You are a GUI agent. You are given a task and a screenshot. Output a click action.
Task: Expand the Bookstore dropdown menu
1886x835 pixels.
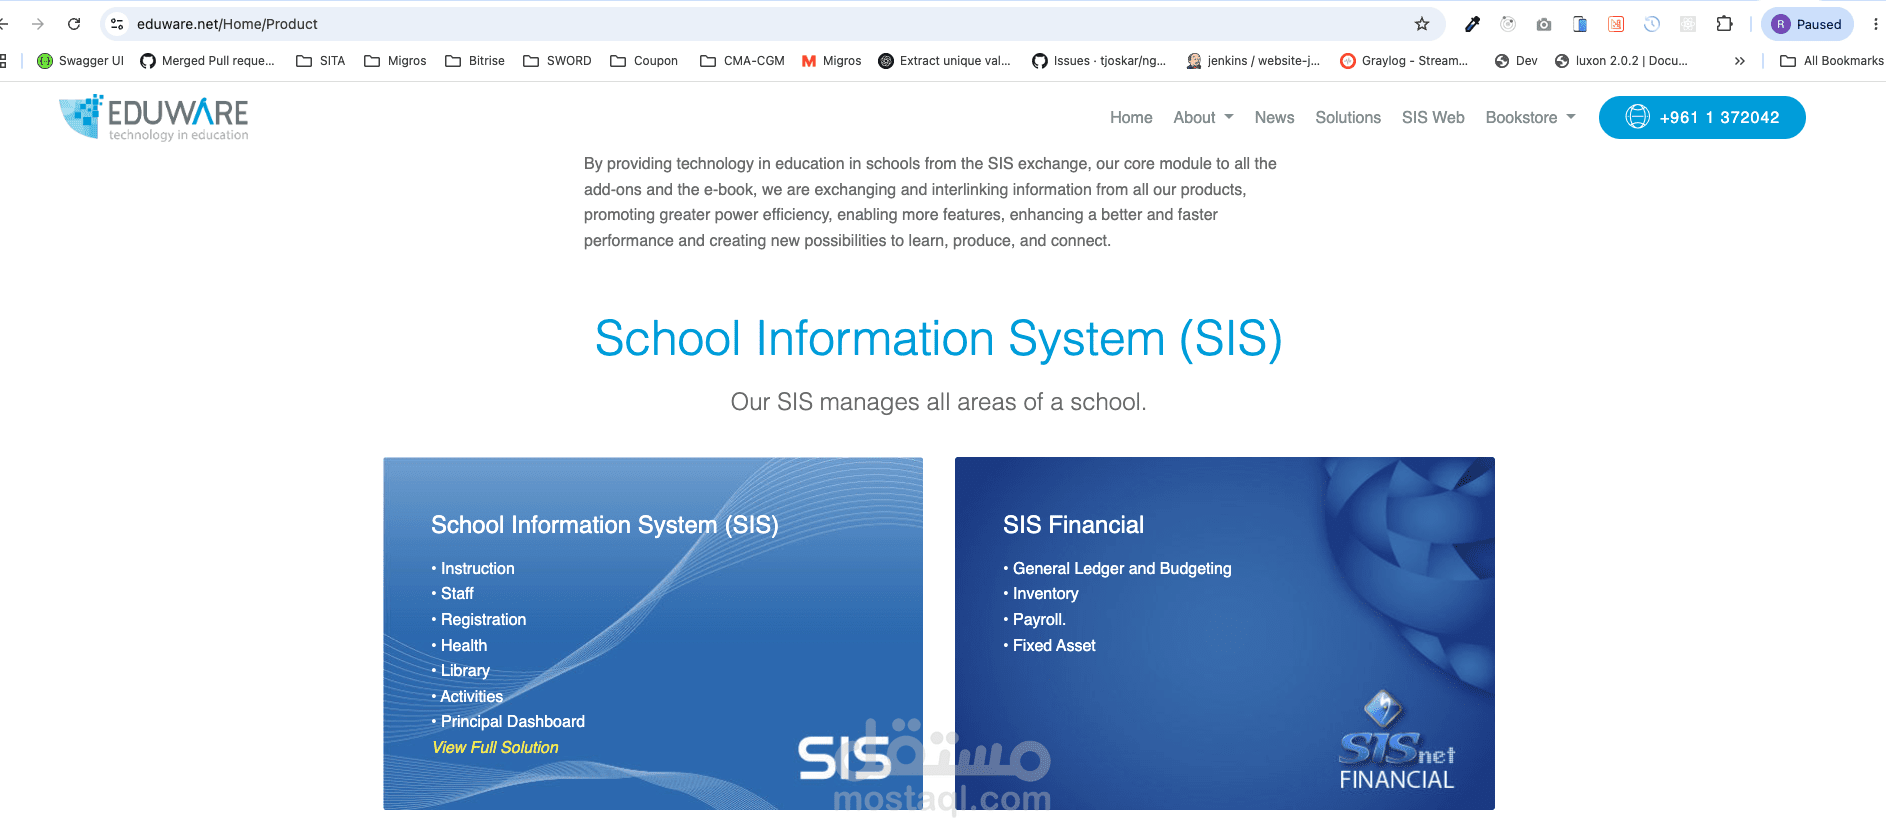point(1530,117)
